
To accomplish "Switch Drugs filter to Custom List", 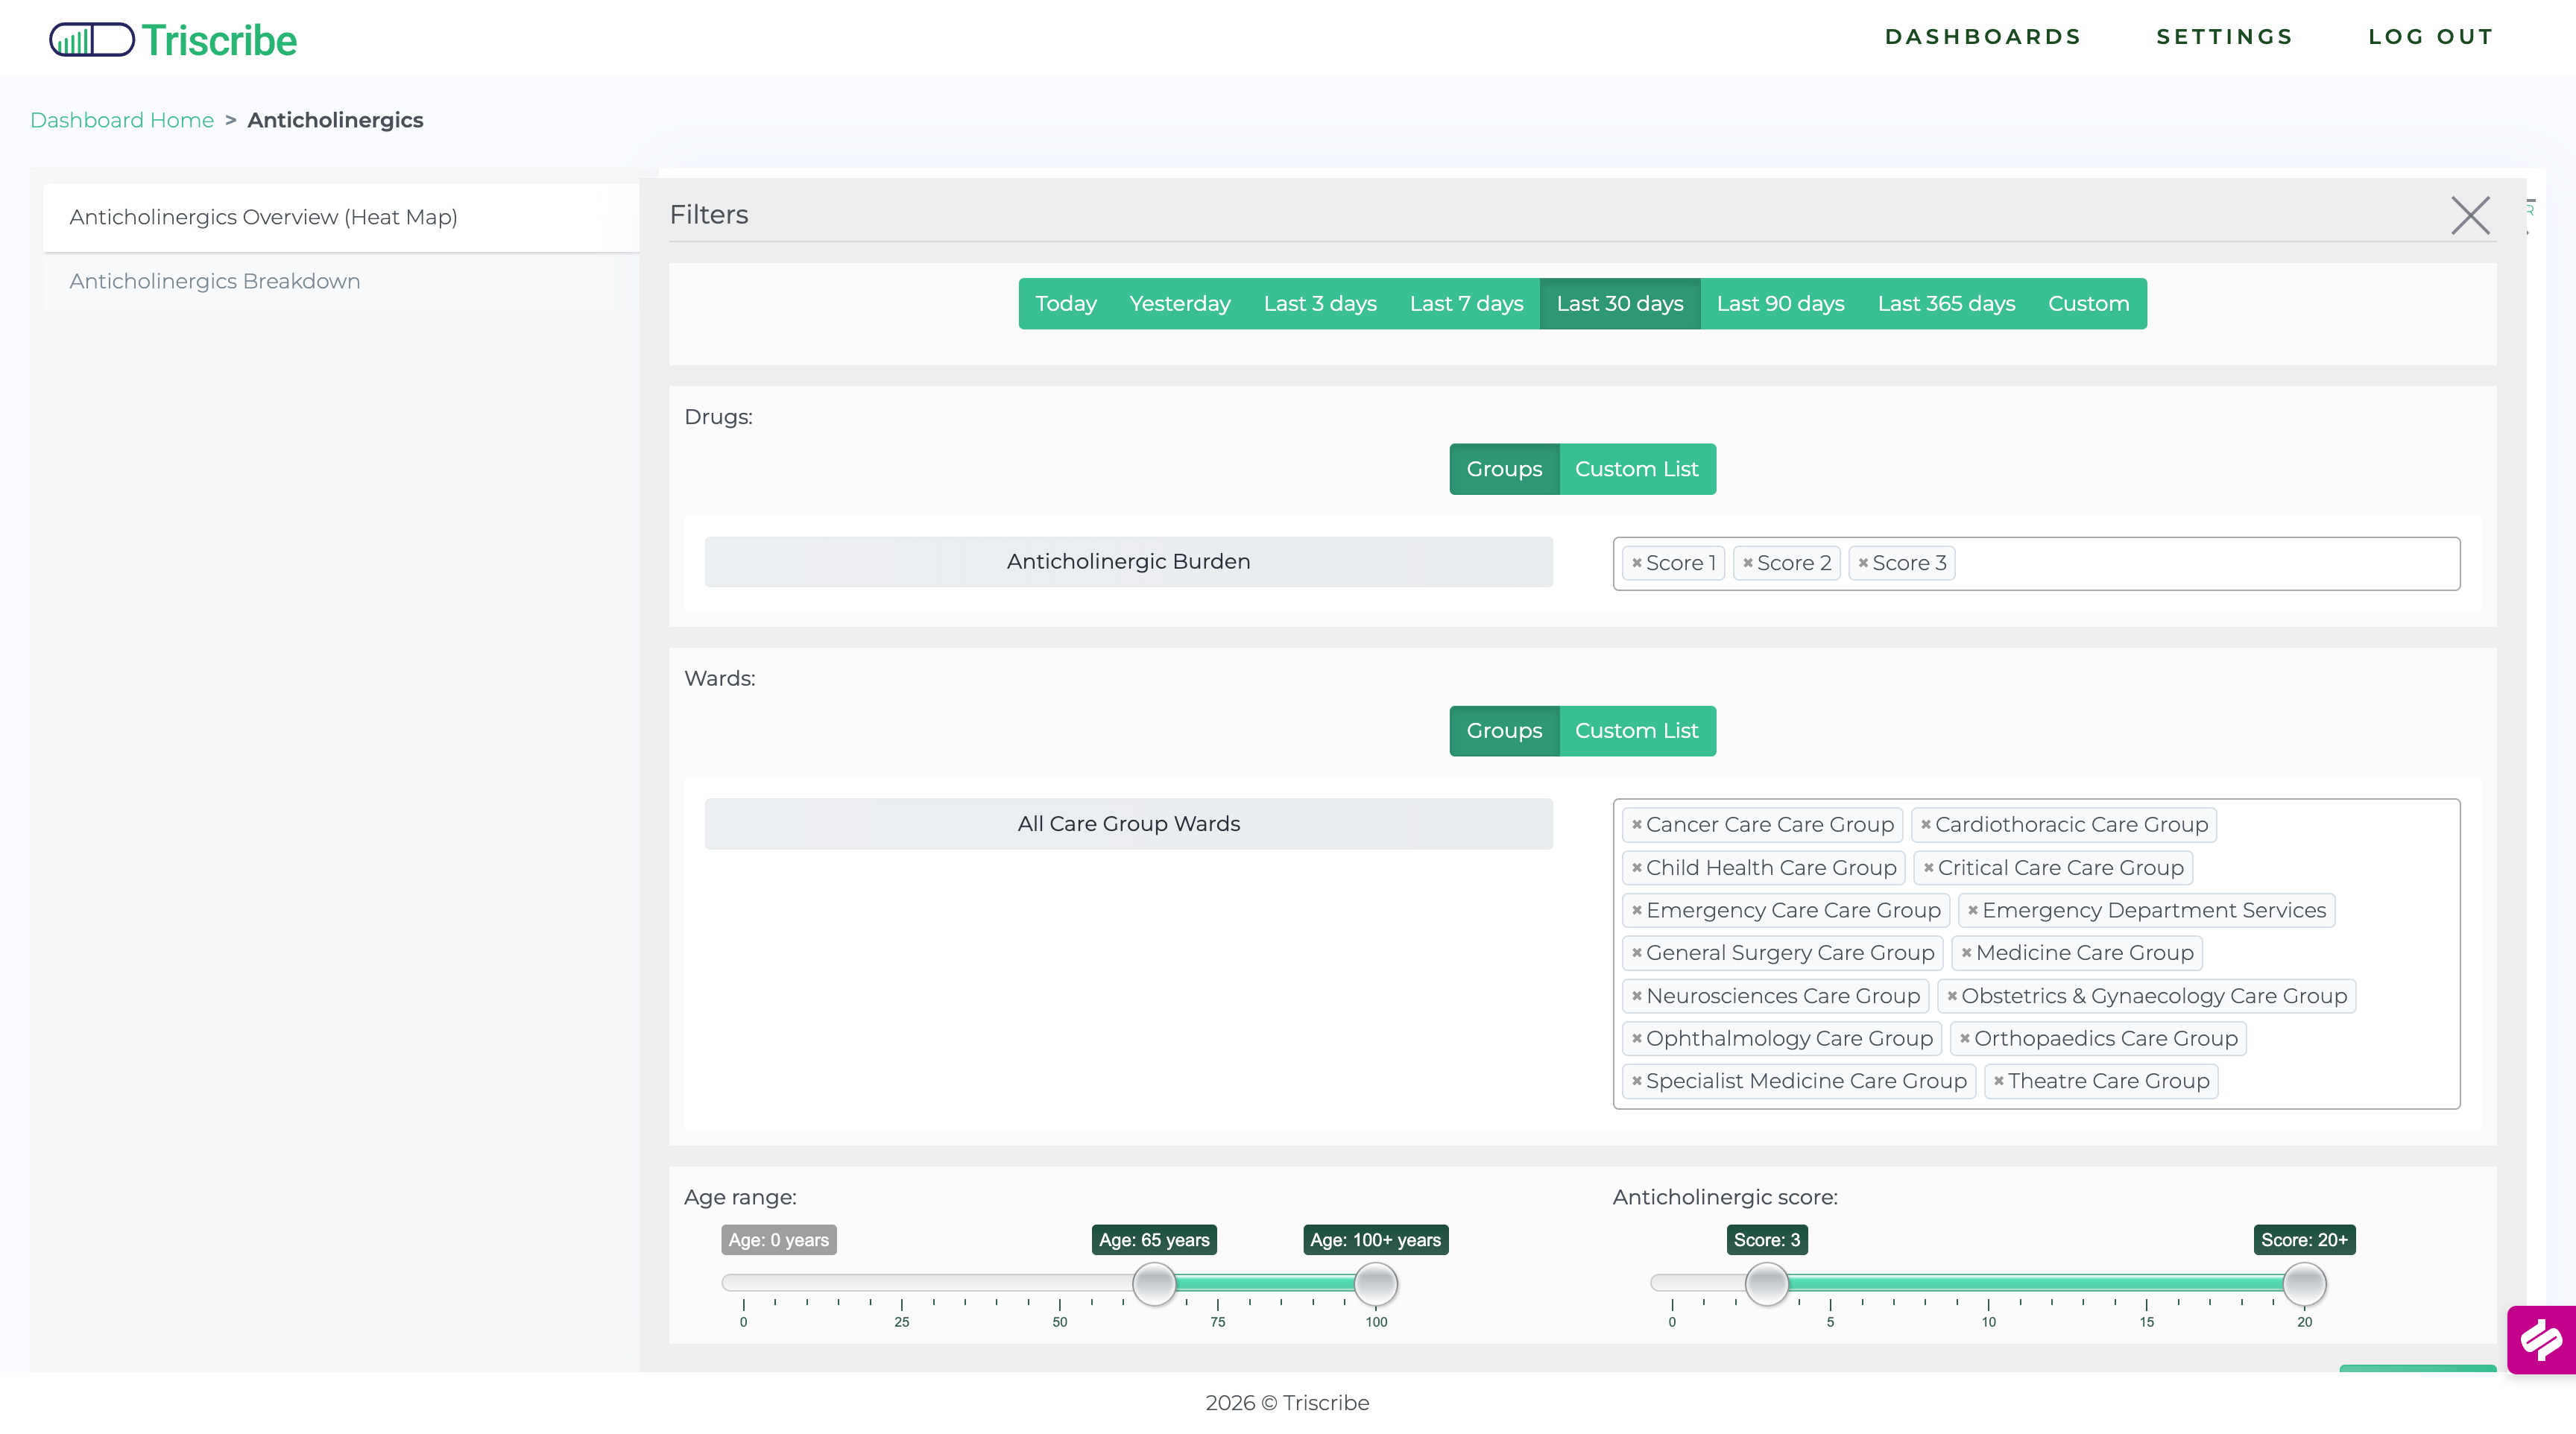I will (1636, 468).
